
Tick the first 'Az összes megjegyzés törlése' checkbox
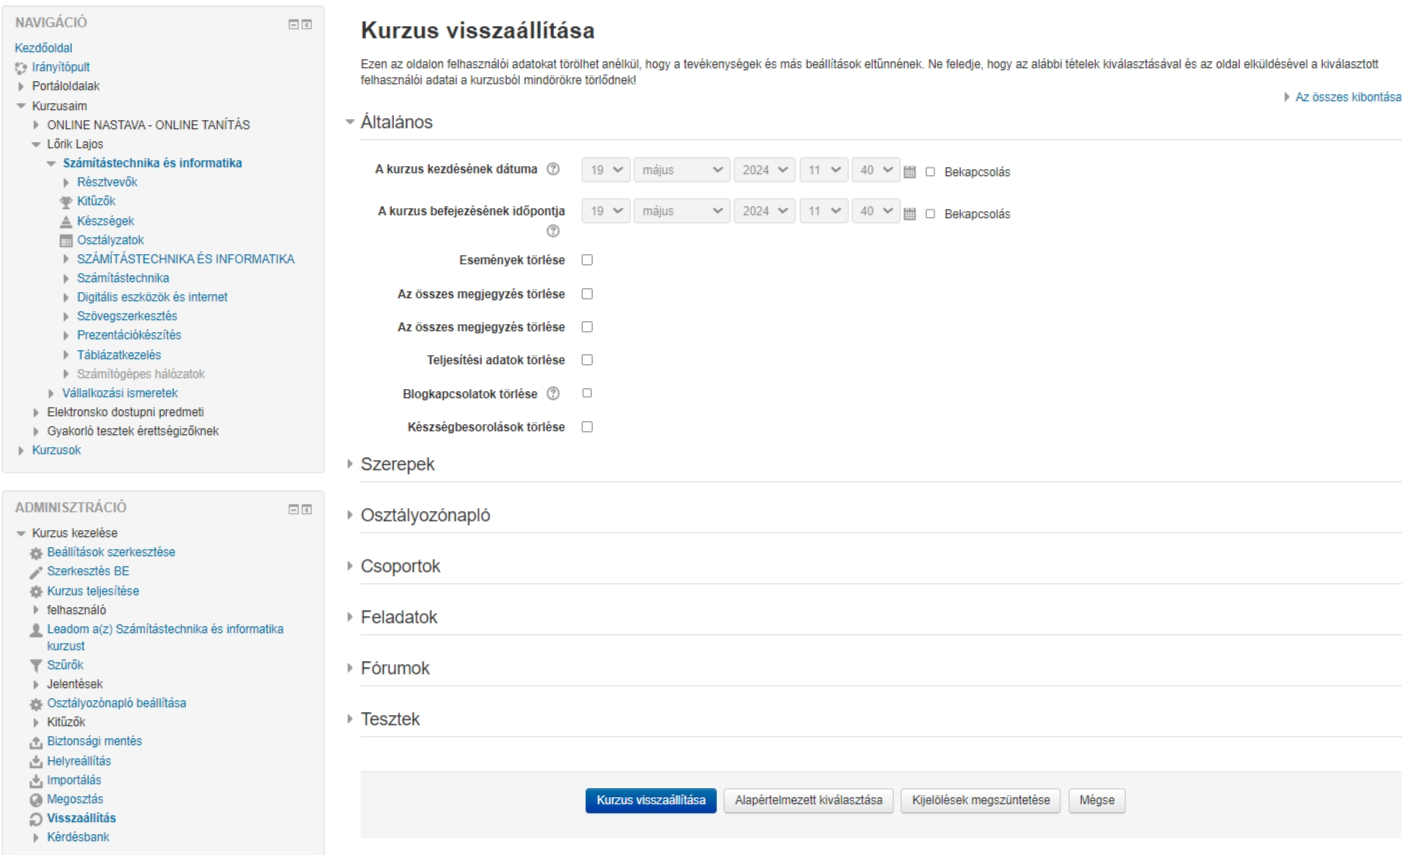[587, 294]
